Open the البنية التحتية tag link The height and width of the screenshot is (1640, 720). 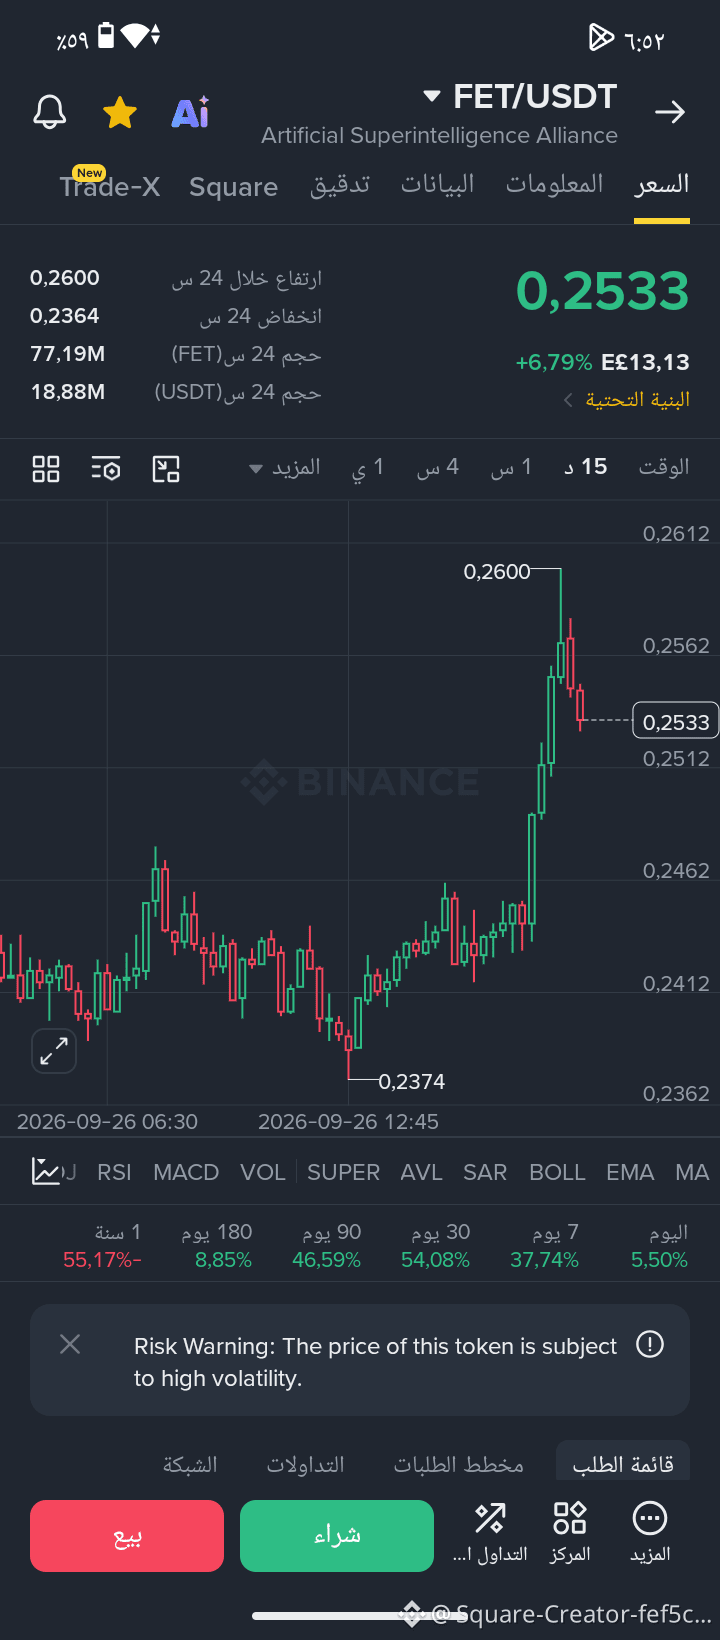pos(627,400)
